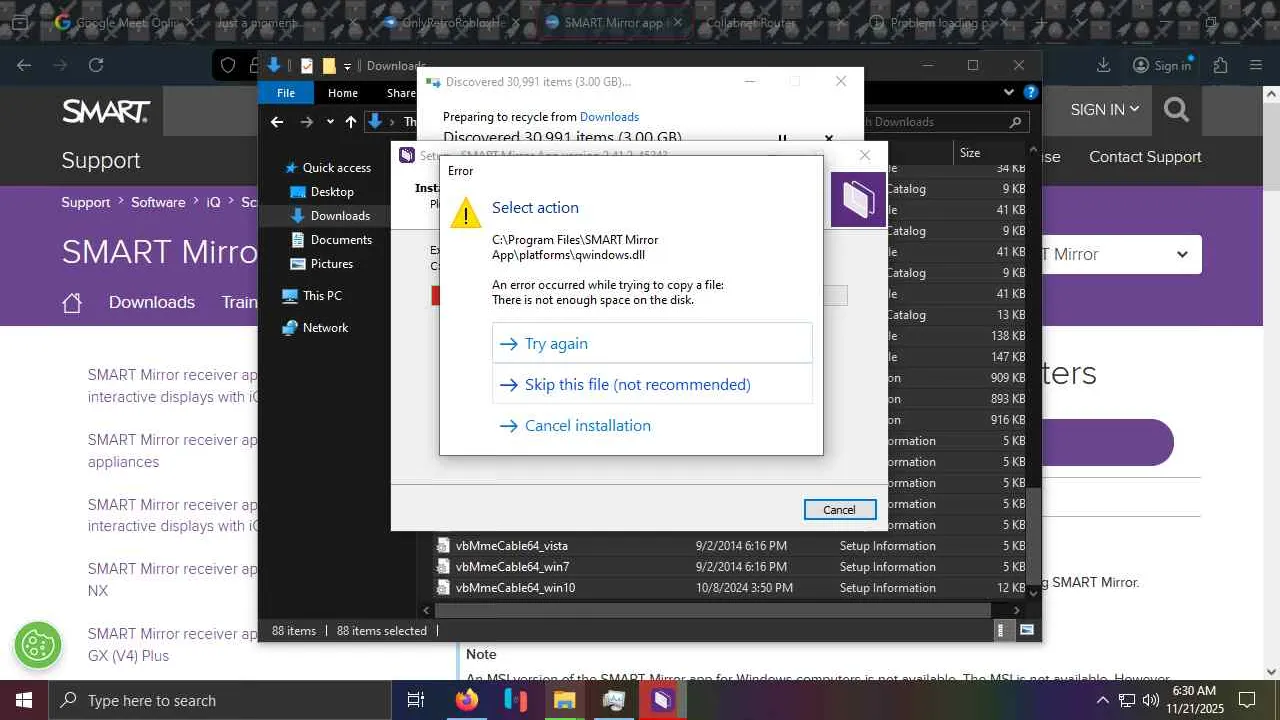Click the taskbar search box
Image resolution: width=1280 pixels, height=720 pixels.
tap(219, 700)
